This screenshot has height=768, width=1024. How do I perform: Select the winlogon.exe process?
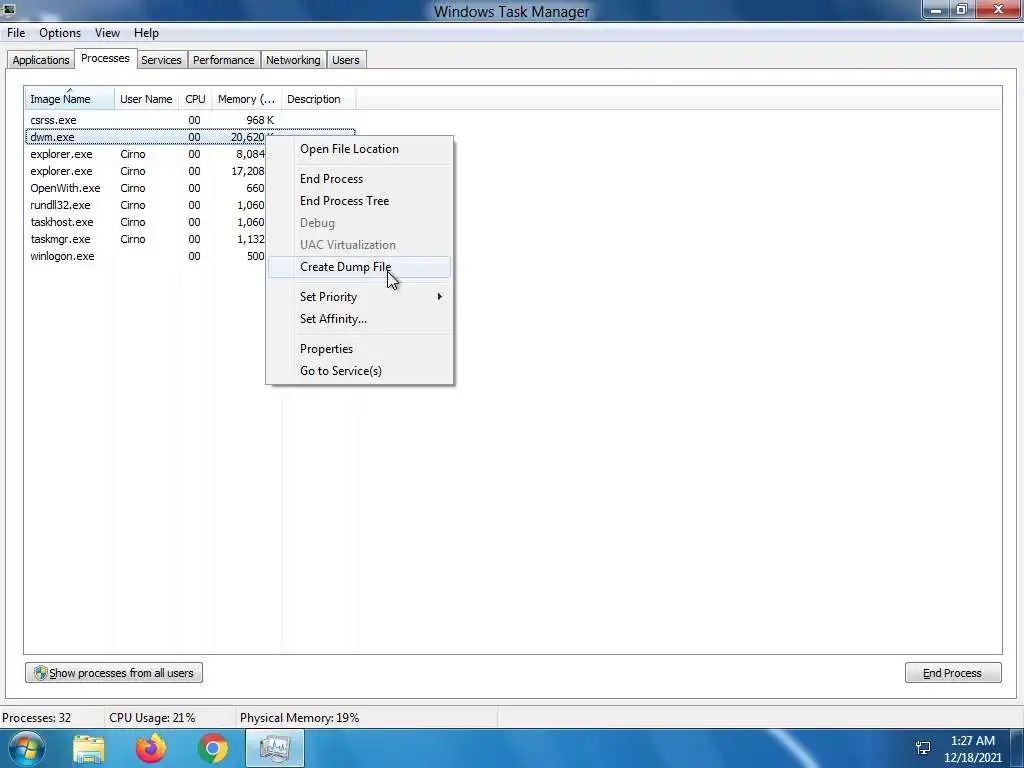(146, 256)
